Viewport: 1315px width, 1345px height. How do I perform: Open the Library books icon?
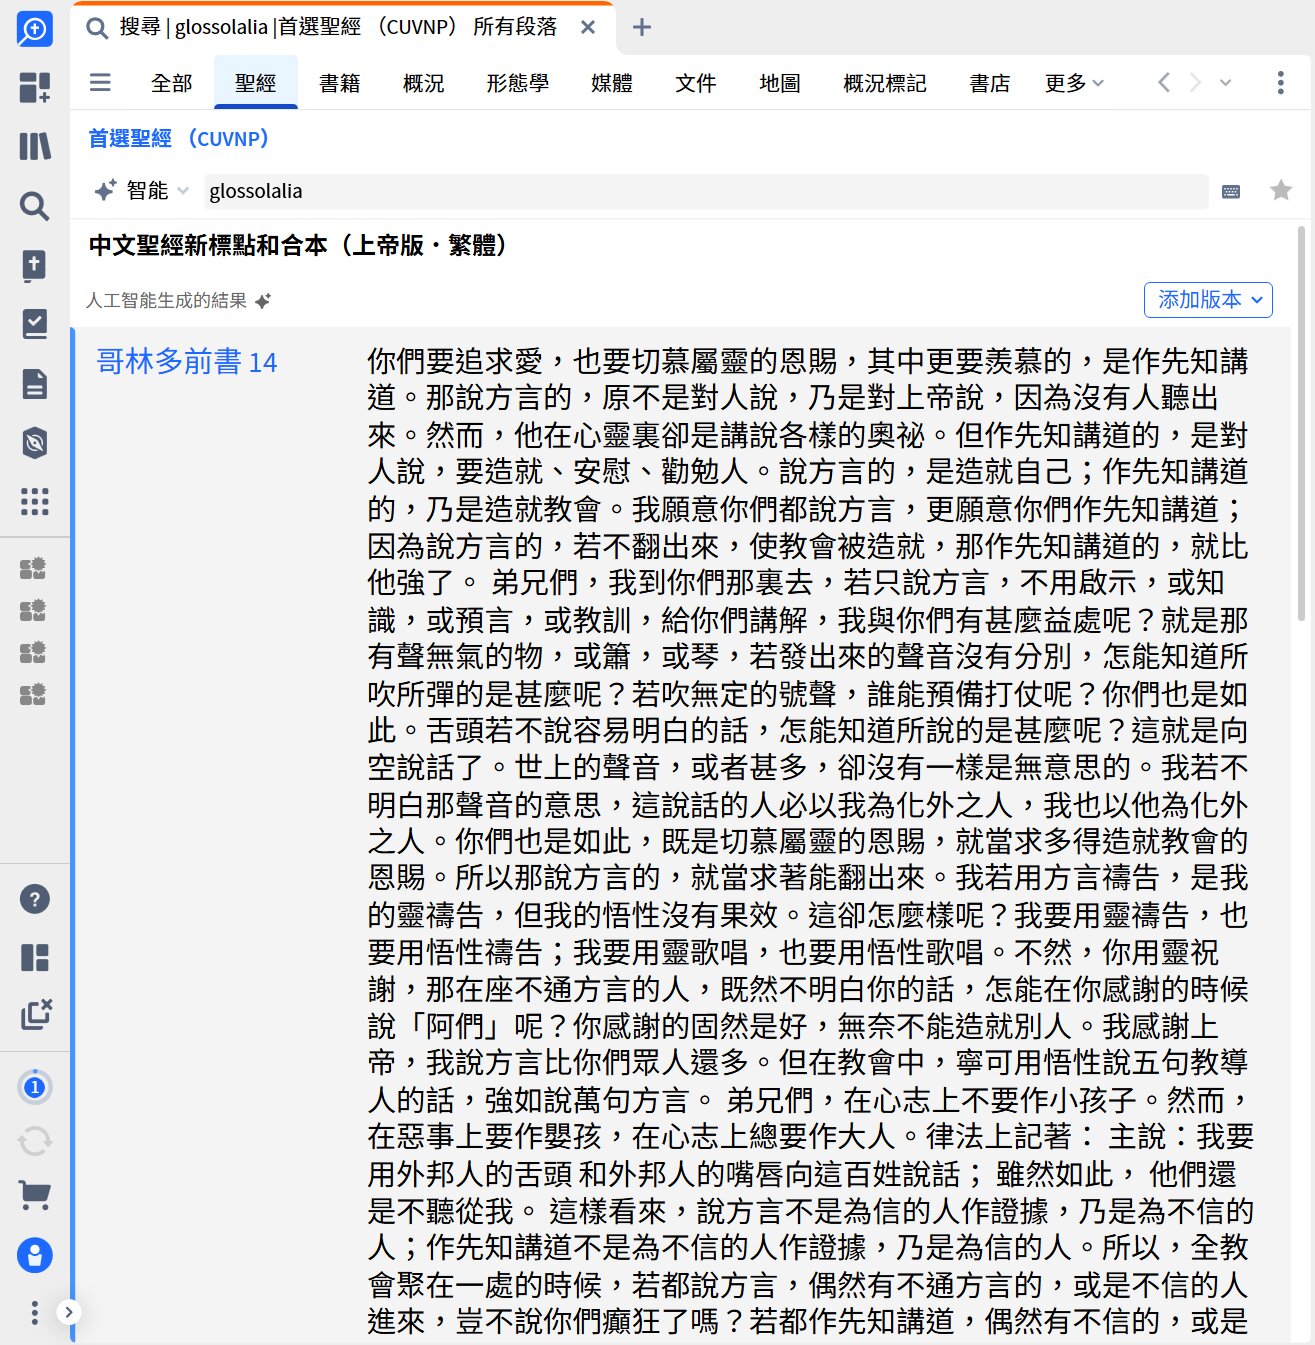click(x=34, y=146)
